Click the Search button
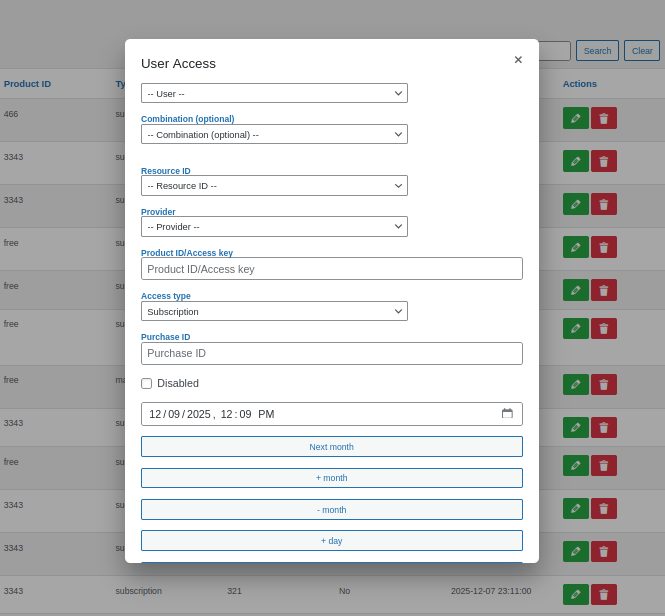The height and width of the screenshot is (616, 665). coord(597,51)
